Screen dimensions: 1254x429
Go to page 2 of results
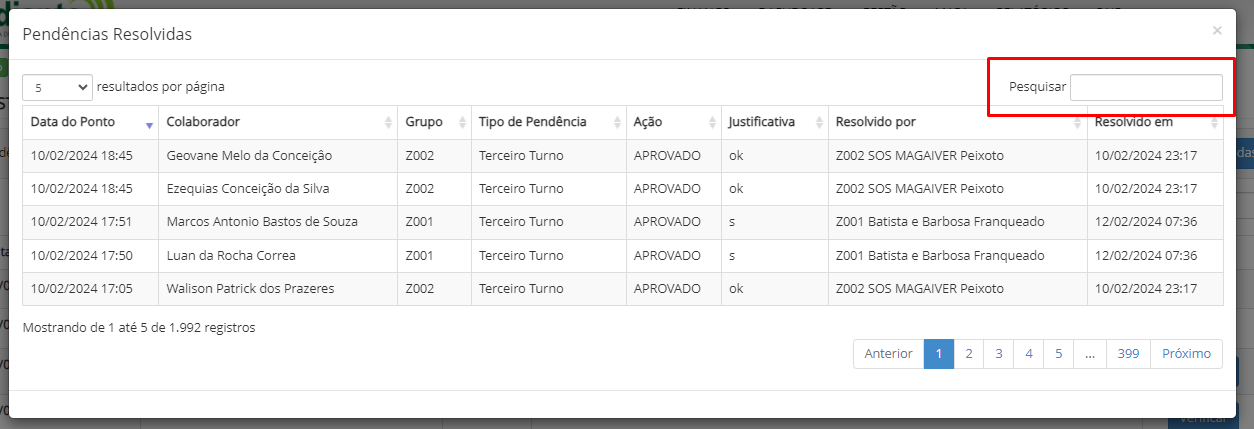pos(969,354)
